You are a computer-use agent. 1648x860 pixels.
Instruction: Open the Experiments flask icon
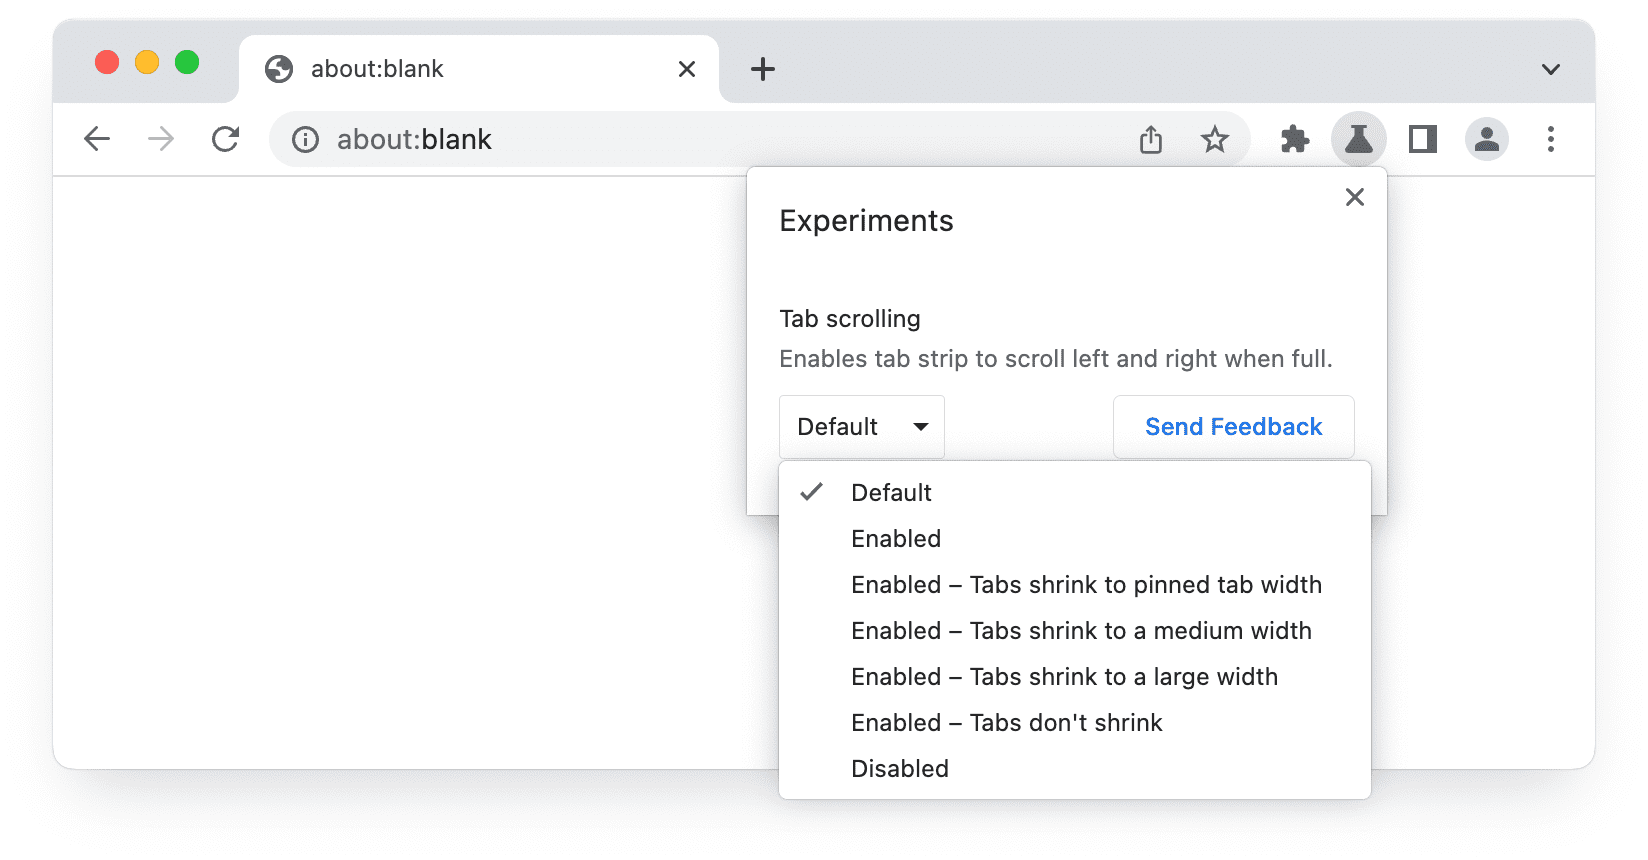pyautogui.click(x=1358, y=139)
